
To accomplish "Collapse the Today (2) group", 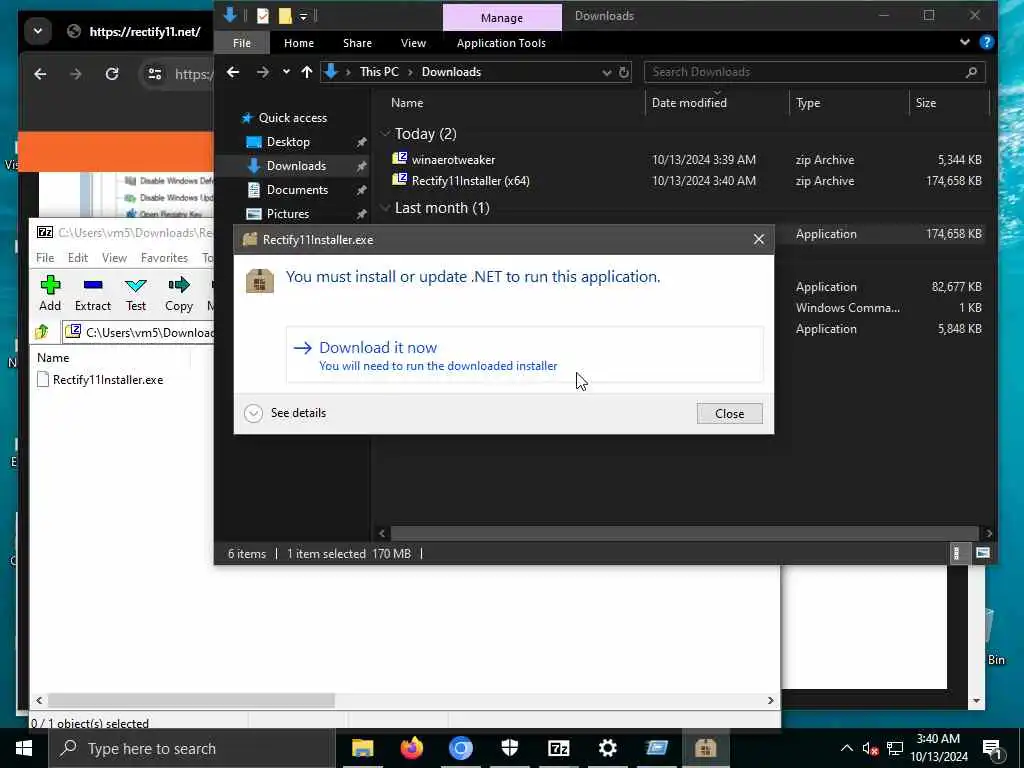I will tap(385, 134).
